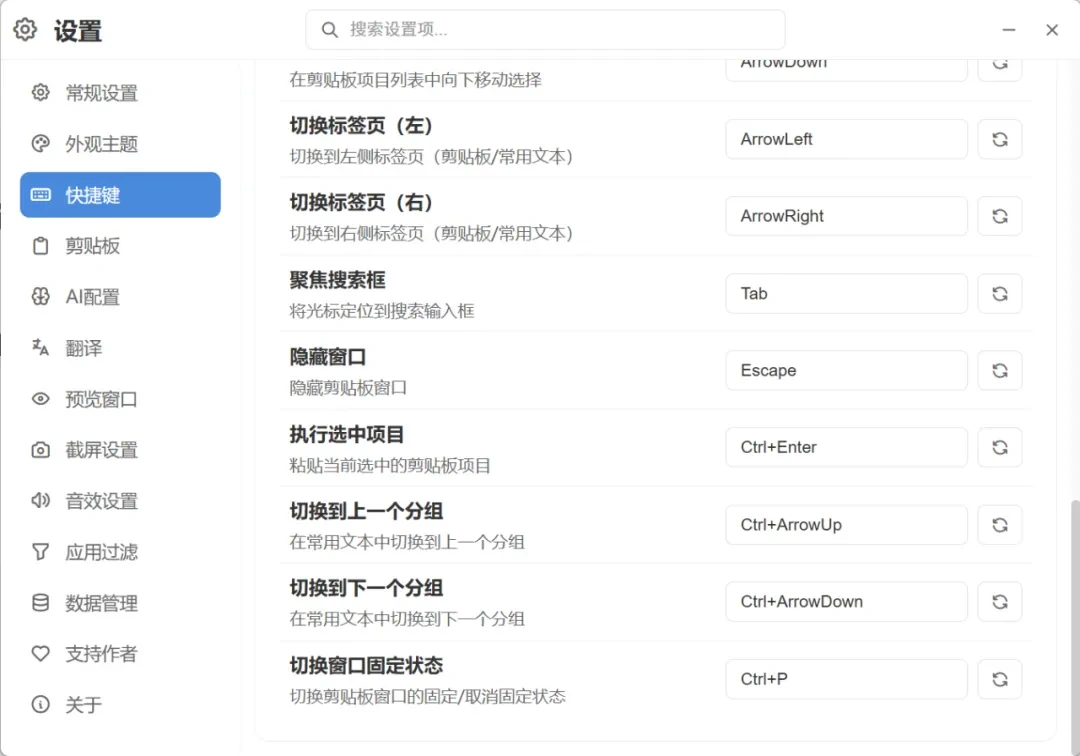Screen dimensions: 1080x756
Task: Go to 截屏设置 section
Action: pos(120,450)
